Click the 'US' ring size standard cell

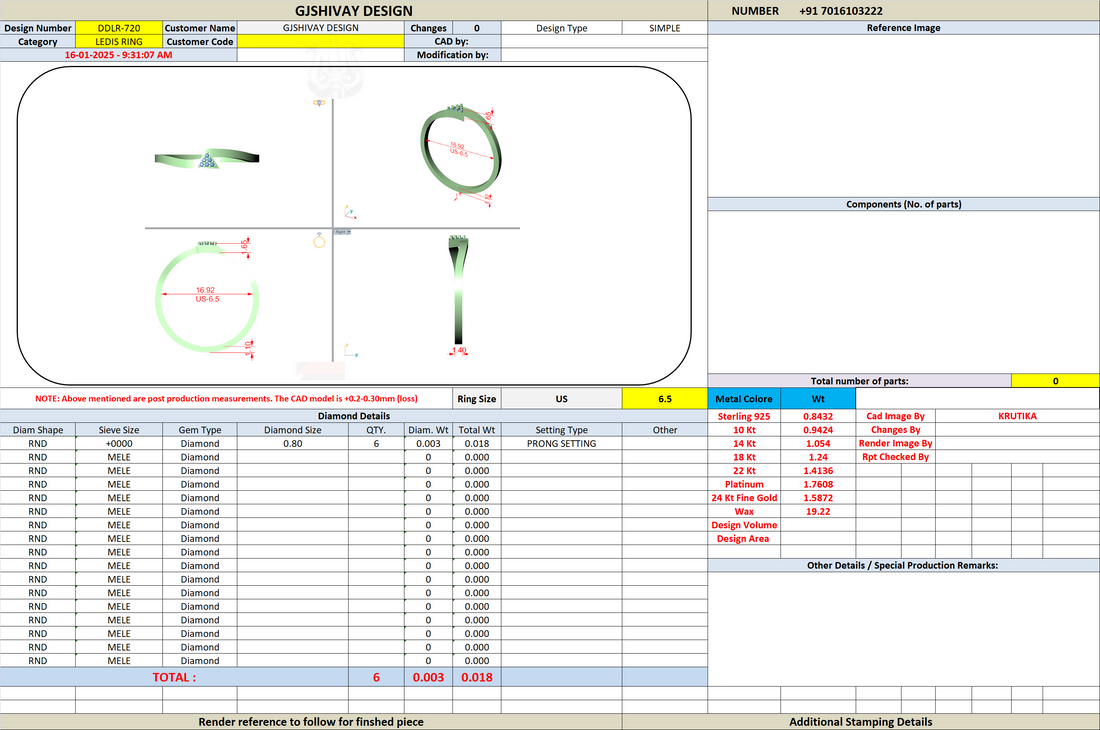561,398
